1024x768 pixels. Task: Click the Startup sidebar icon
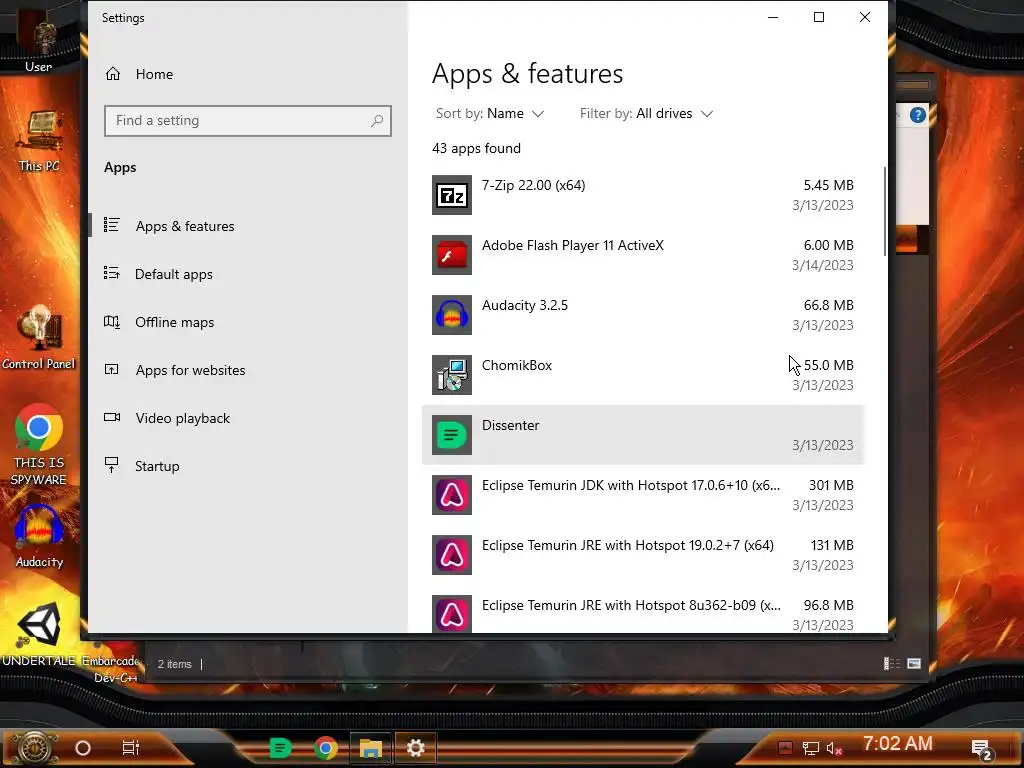click(x=112, y=465)
